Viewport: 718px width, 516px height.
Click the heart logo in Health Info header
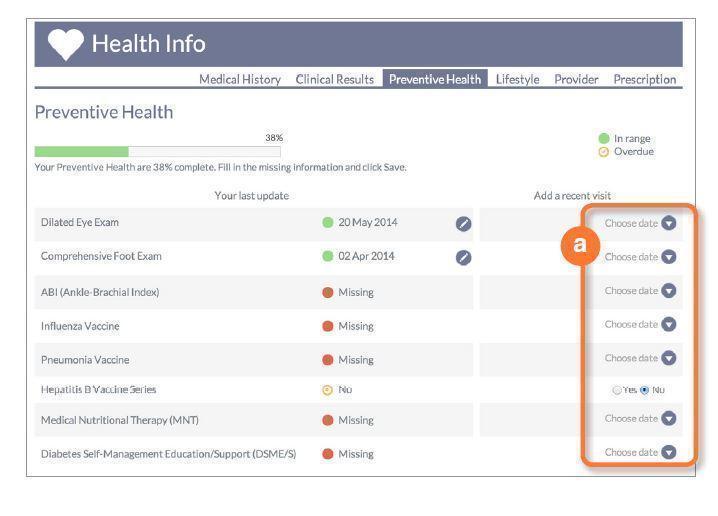point(65,45)
